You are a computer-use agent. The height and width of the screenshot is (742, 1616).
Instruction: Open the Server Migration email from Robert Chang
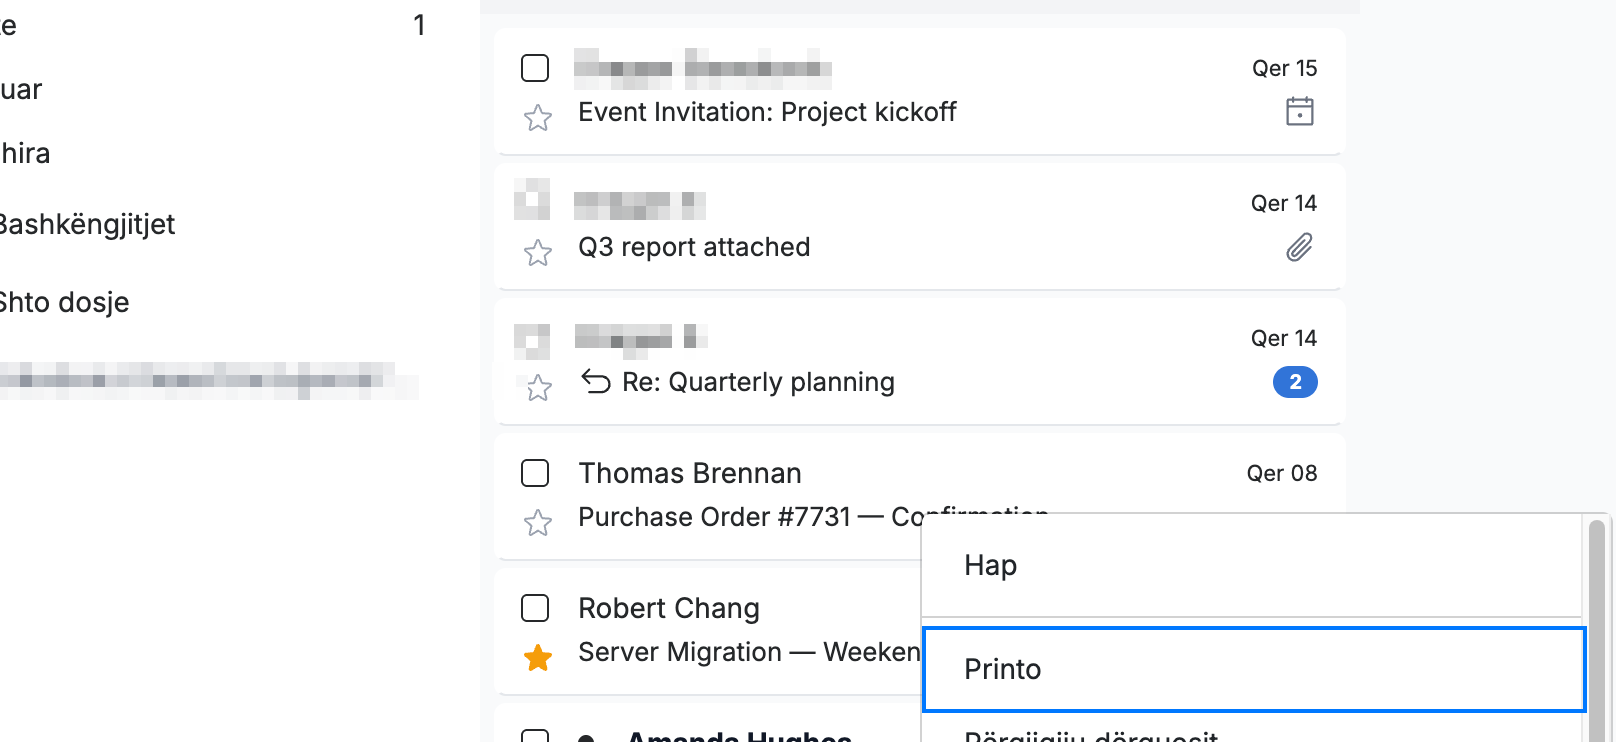click(x=708, y=630)
